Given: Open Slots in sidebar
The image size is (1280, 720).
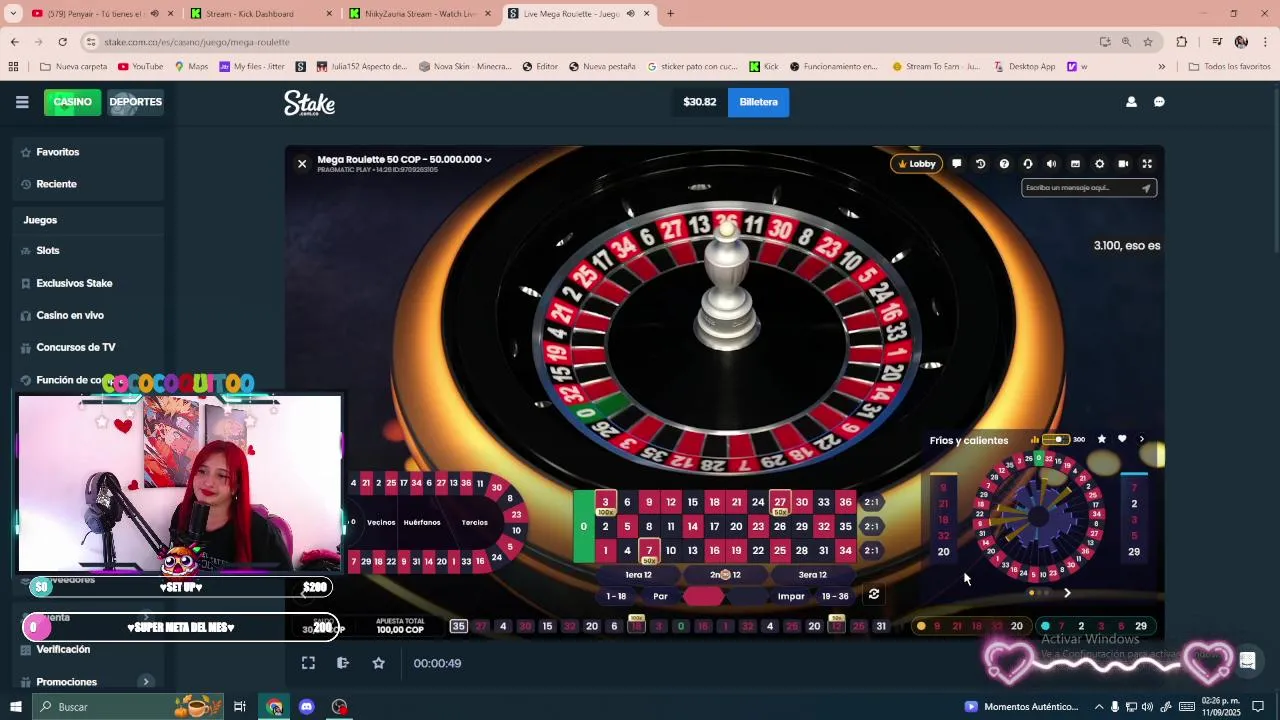Looking at the screenshot, I should coord(48,251).
